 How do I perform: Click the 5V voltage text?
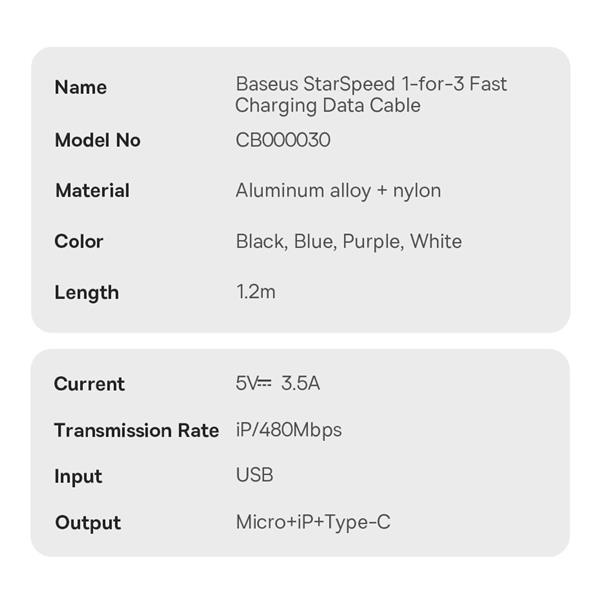point(246,383)
